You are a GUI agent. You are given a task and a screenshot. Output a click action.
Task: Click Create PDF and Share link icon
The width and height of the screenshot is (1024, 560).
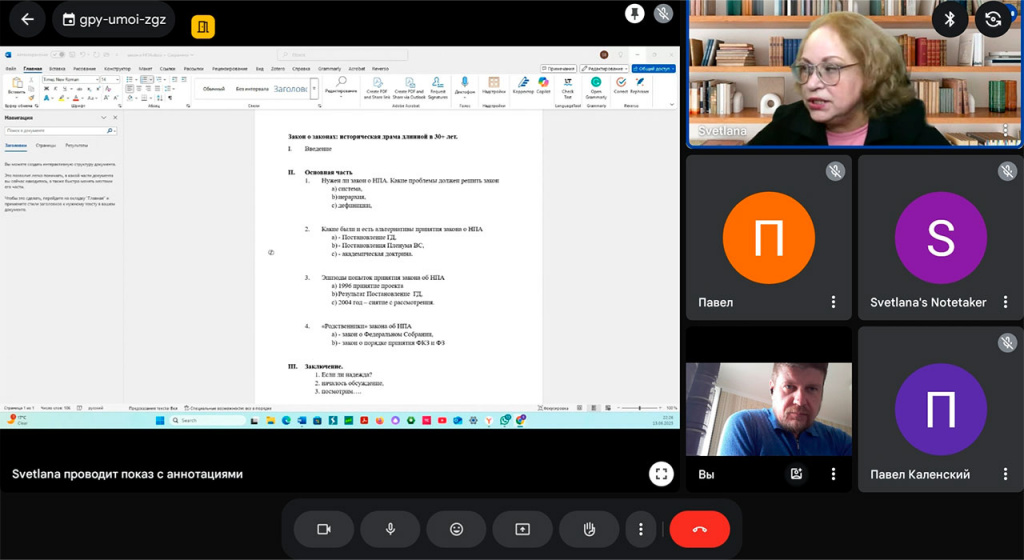(377, 88)
